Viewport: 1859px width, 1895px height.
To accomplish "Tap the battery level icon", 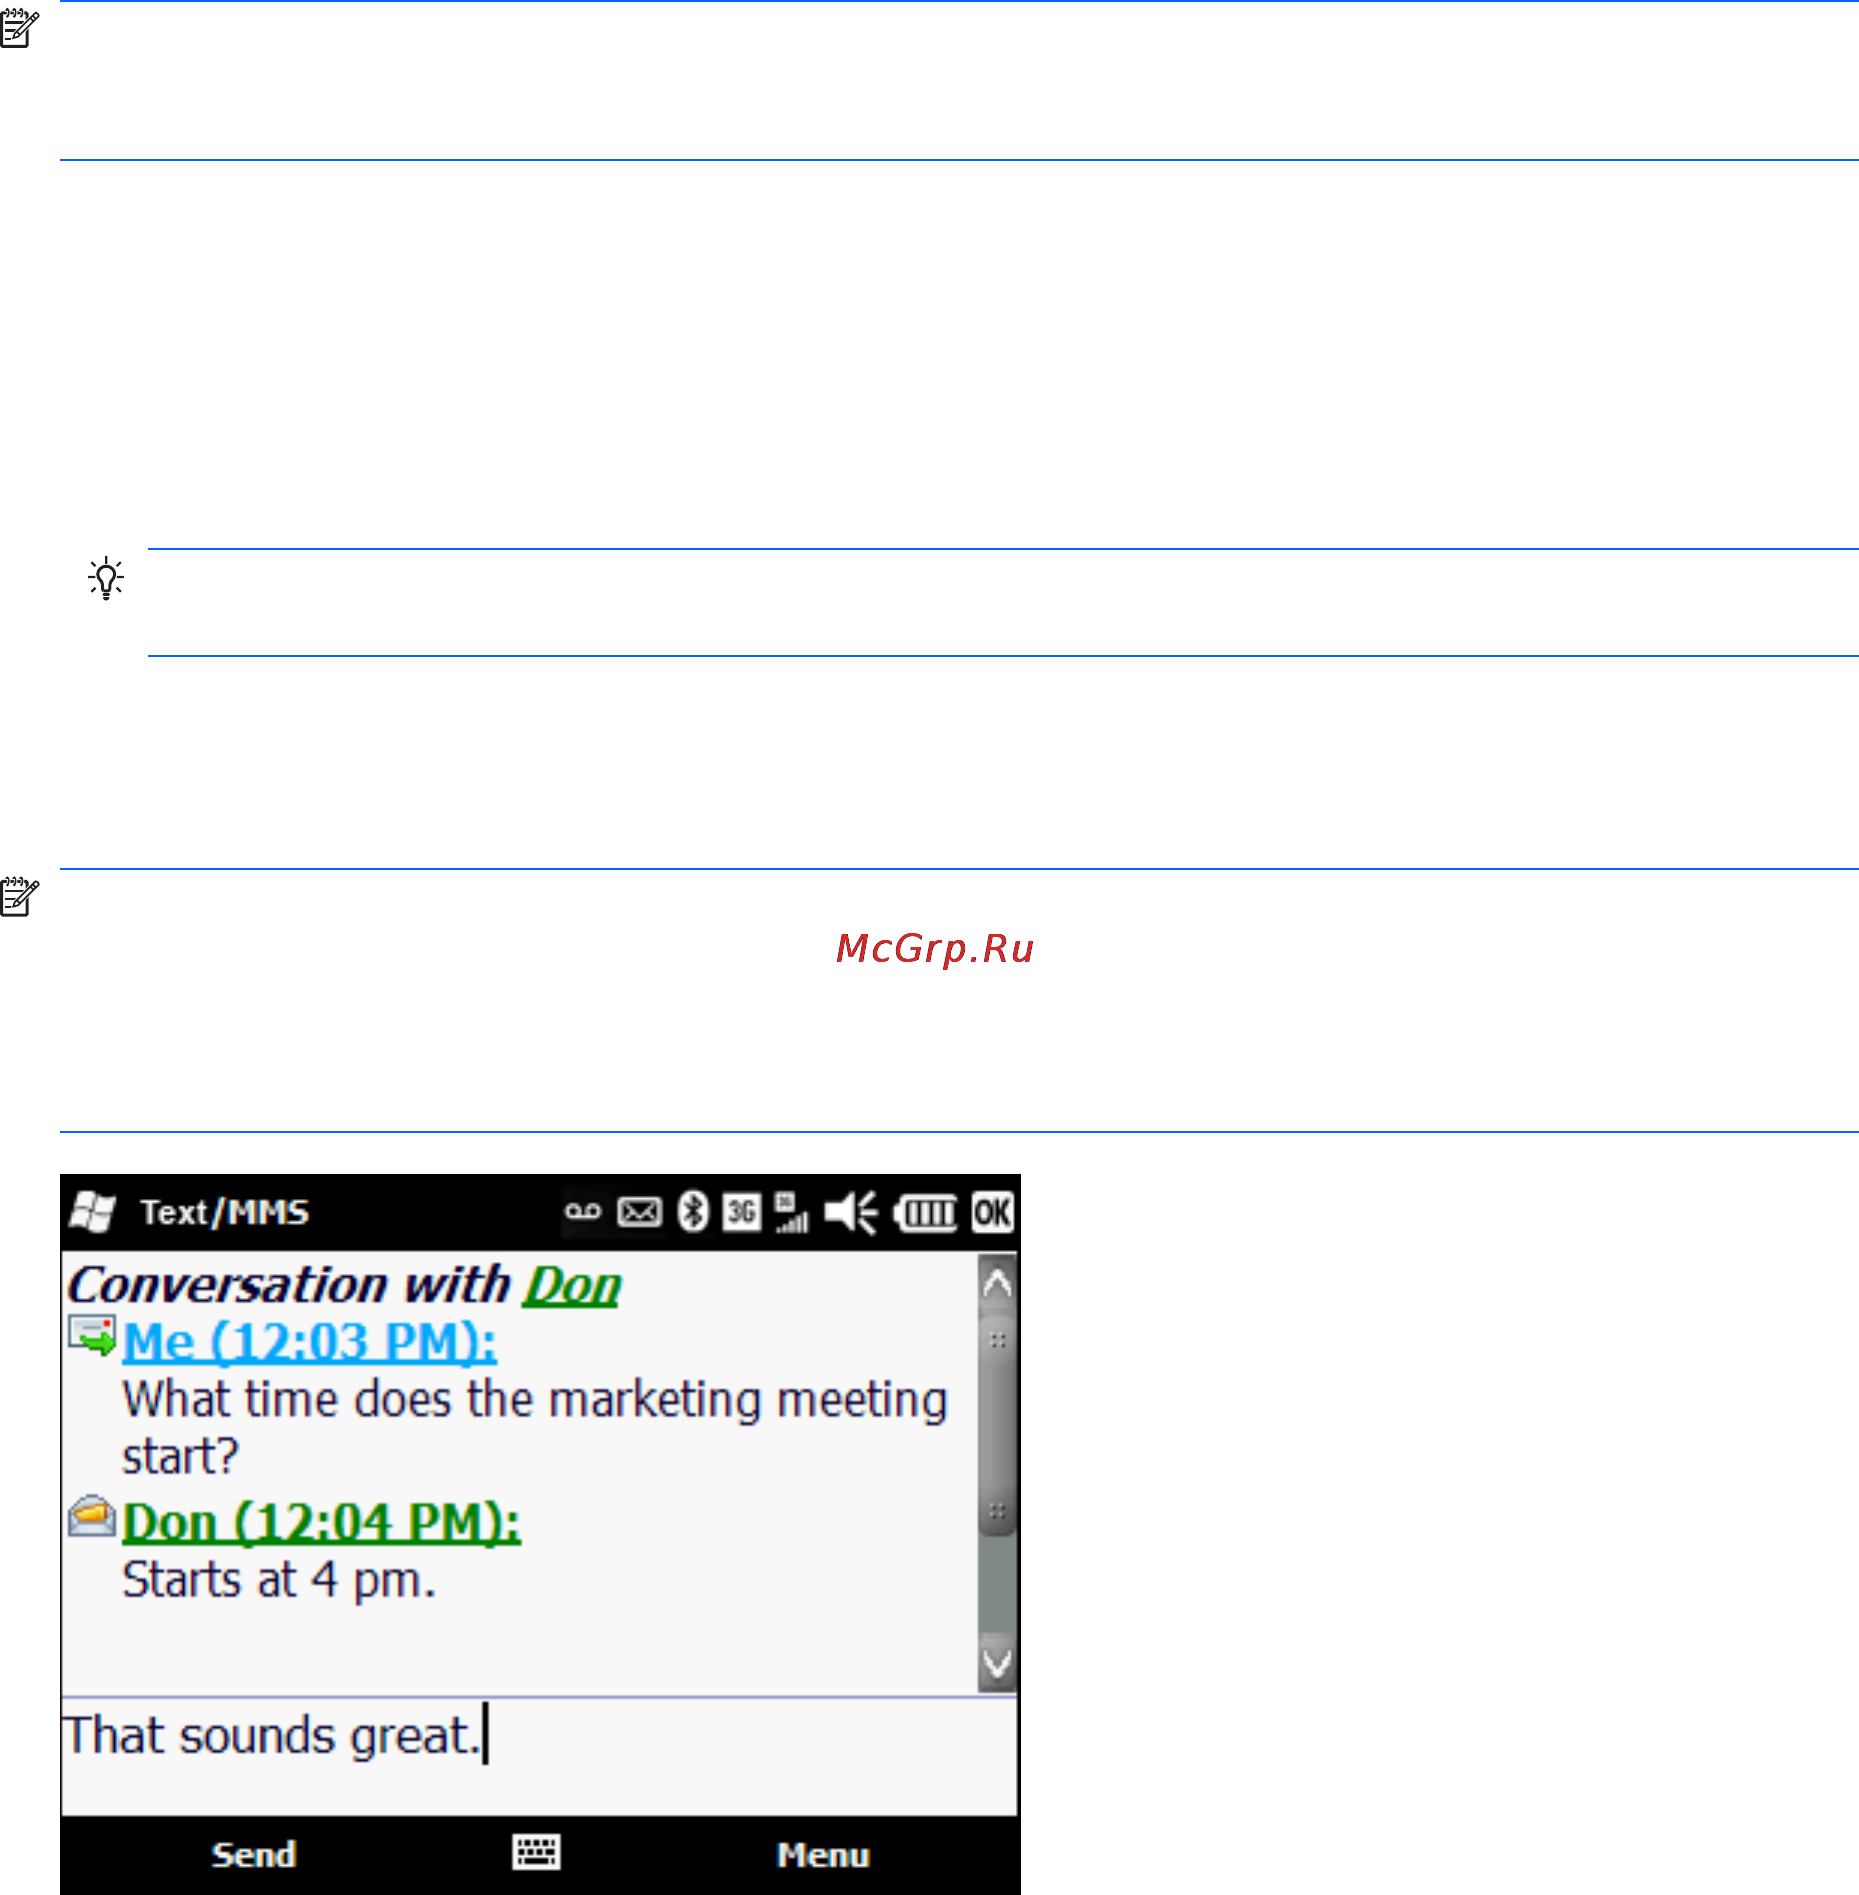I will 926,1212.
